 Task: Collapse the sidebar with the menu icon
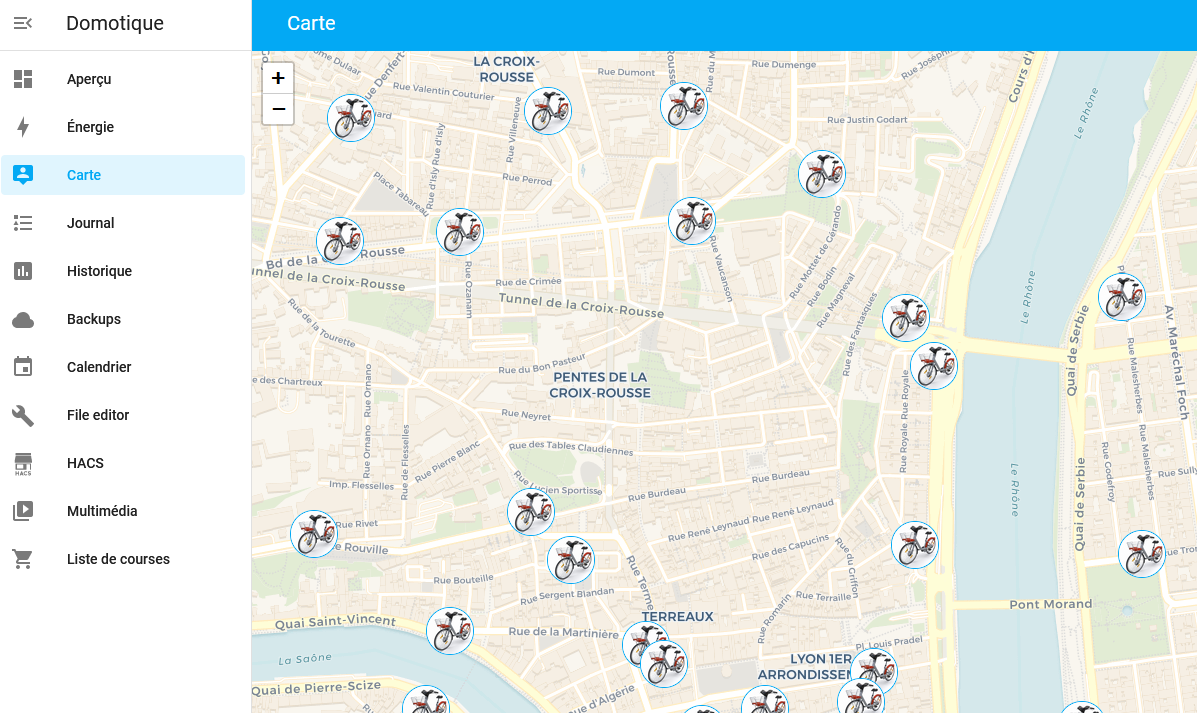coord(23,23)
